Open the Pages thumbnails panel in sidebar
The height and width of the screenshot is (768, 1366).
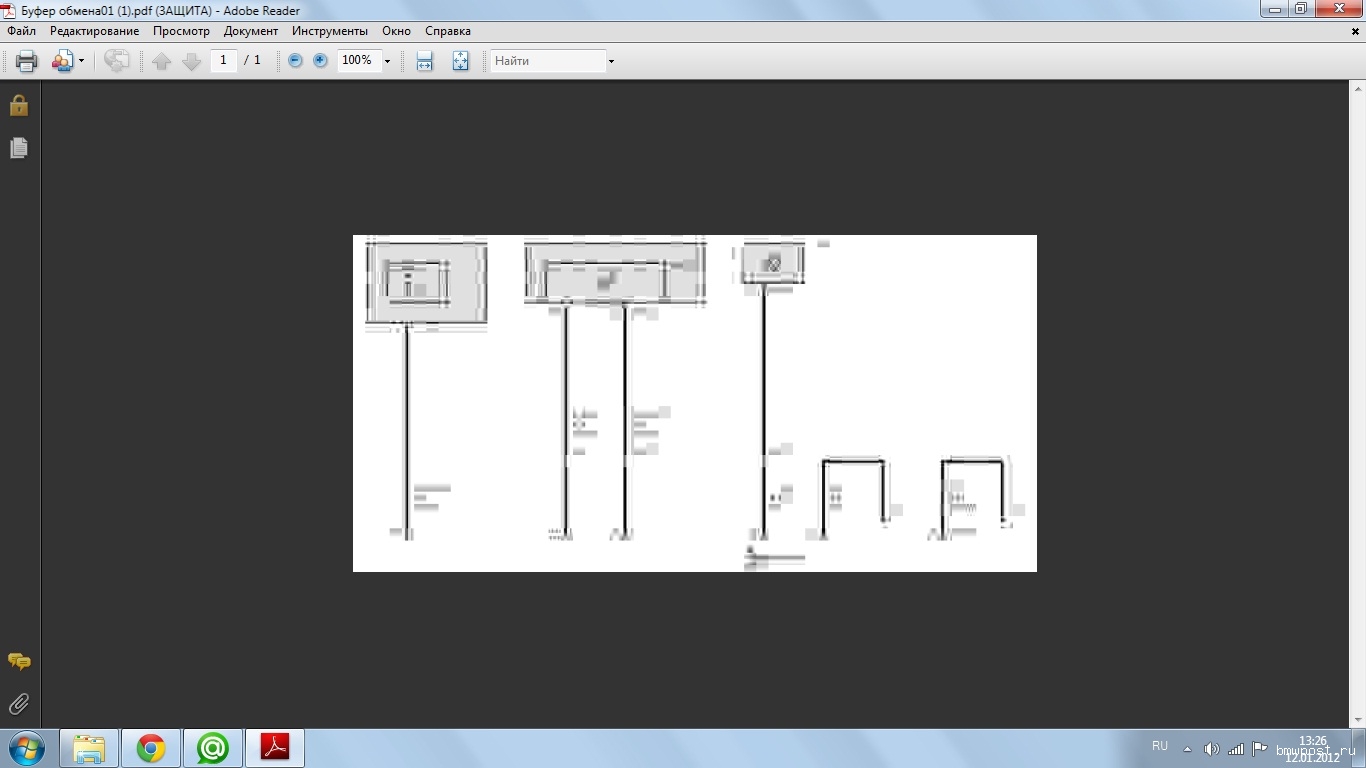(x=19, y=148)
